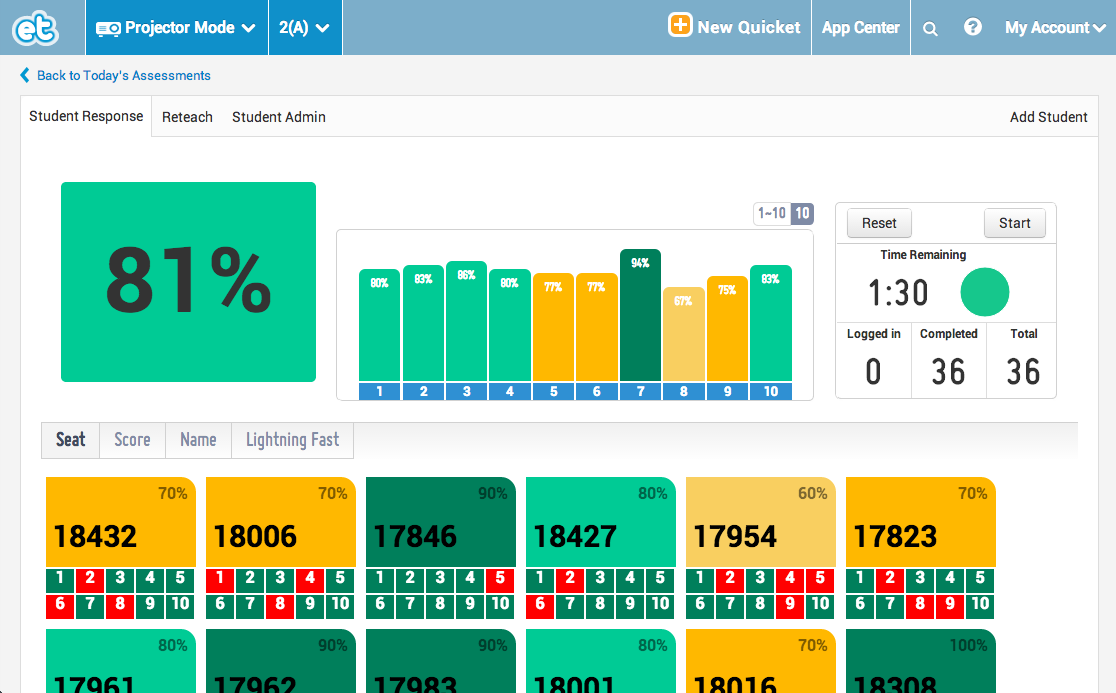This screenshot has height=693, width=1116.
Task: Click red question 9 under student 17954
Action: click(x=790, y=605)
